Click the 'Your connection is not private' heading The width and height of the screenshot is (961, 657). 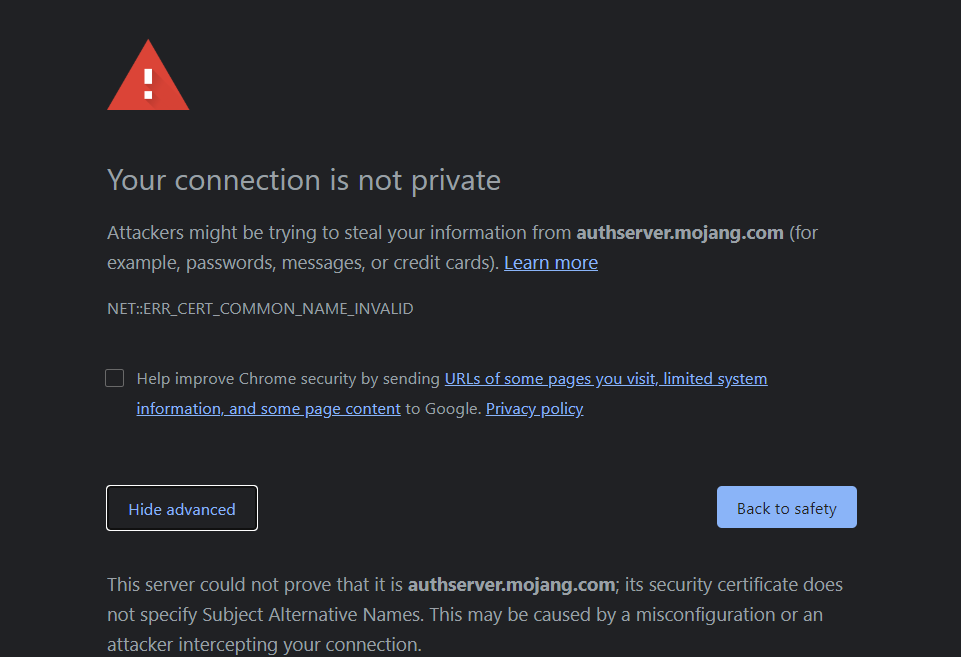coord(303,180)
